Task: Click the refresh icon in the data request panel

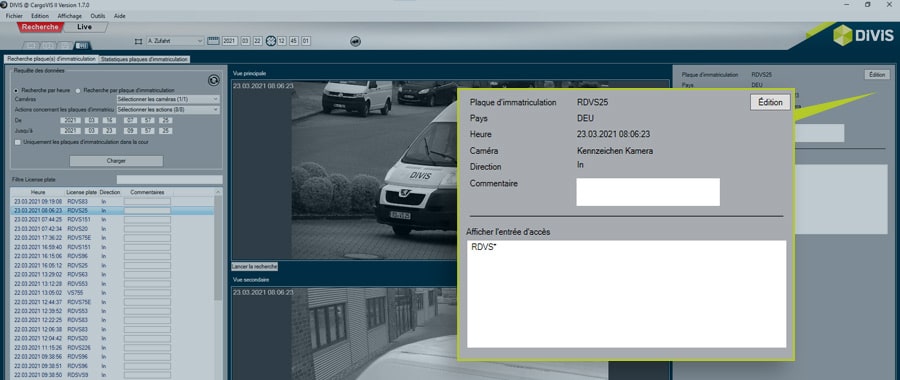Action: click(x=214, y=80)
